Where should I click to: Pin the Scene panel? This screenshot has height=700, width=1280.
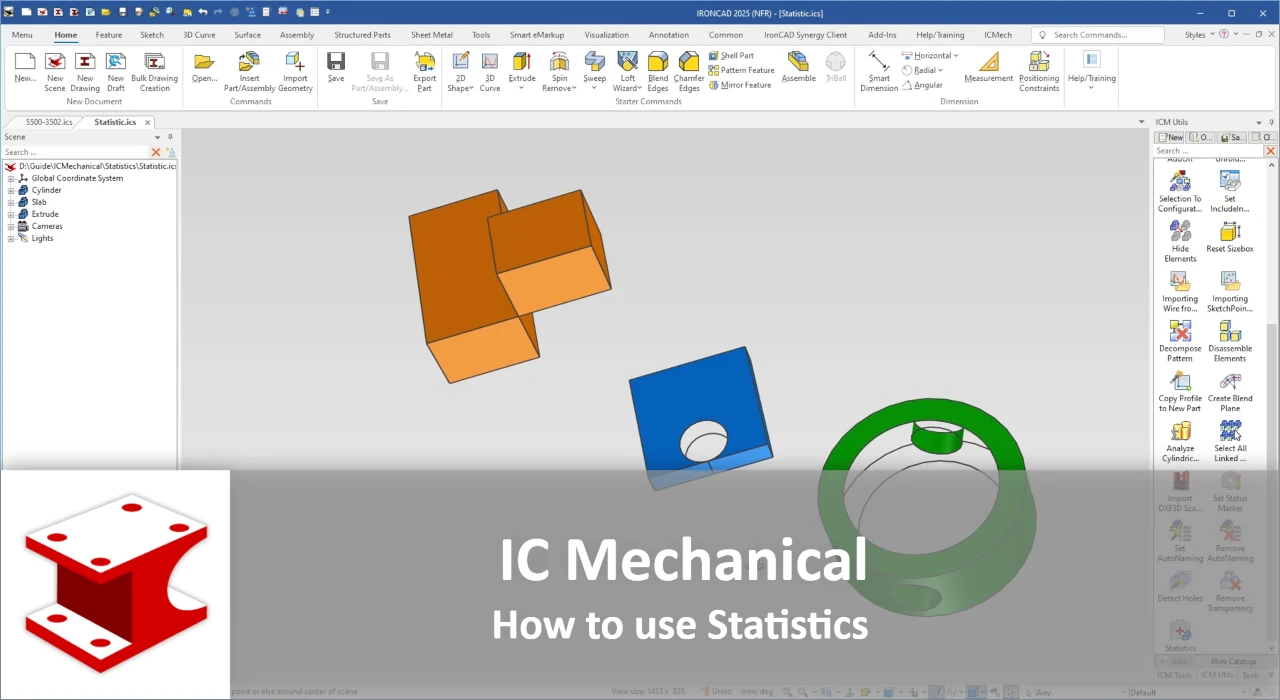[x=170, y=137]
